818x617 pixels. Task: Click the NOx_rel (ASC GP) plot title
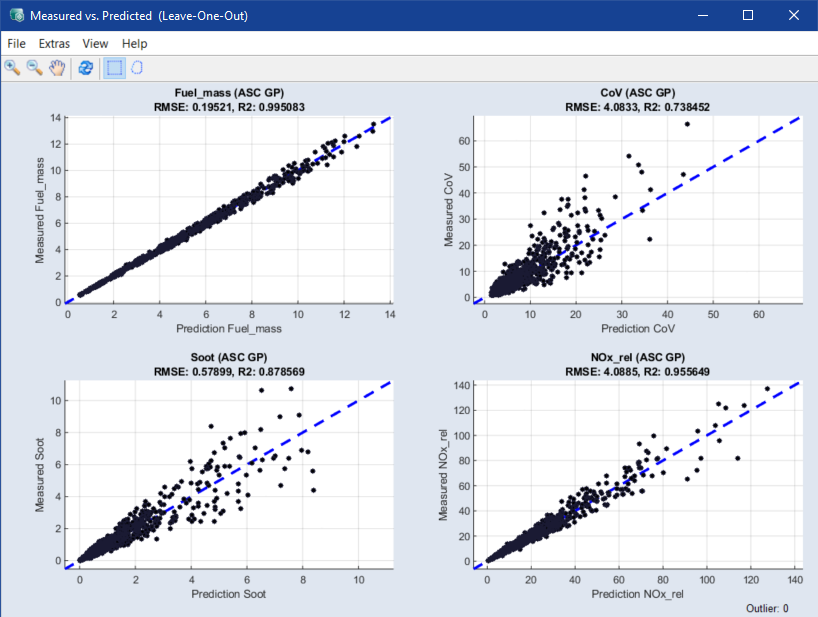[638, 357]
